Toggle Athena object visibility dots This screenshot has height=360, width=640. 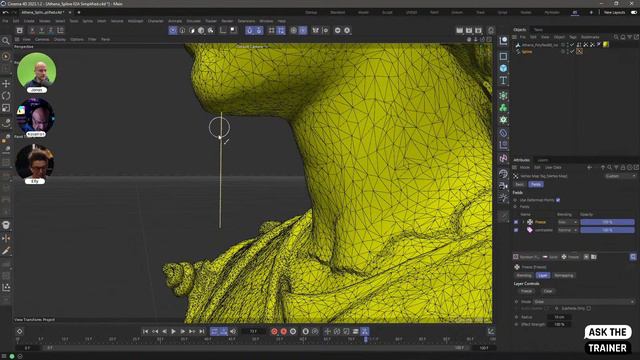567,44
